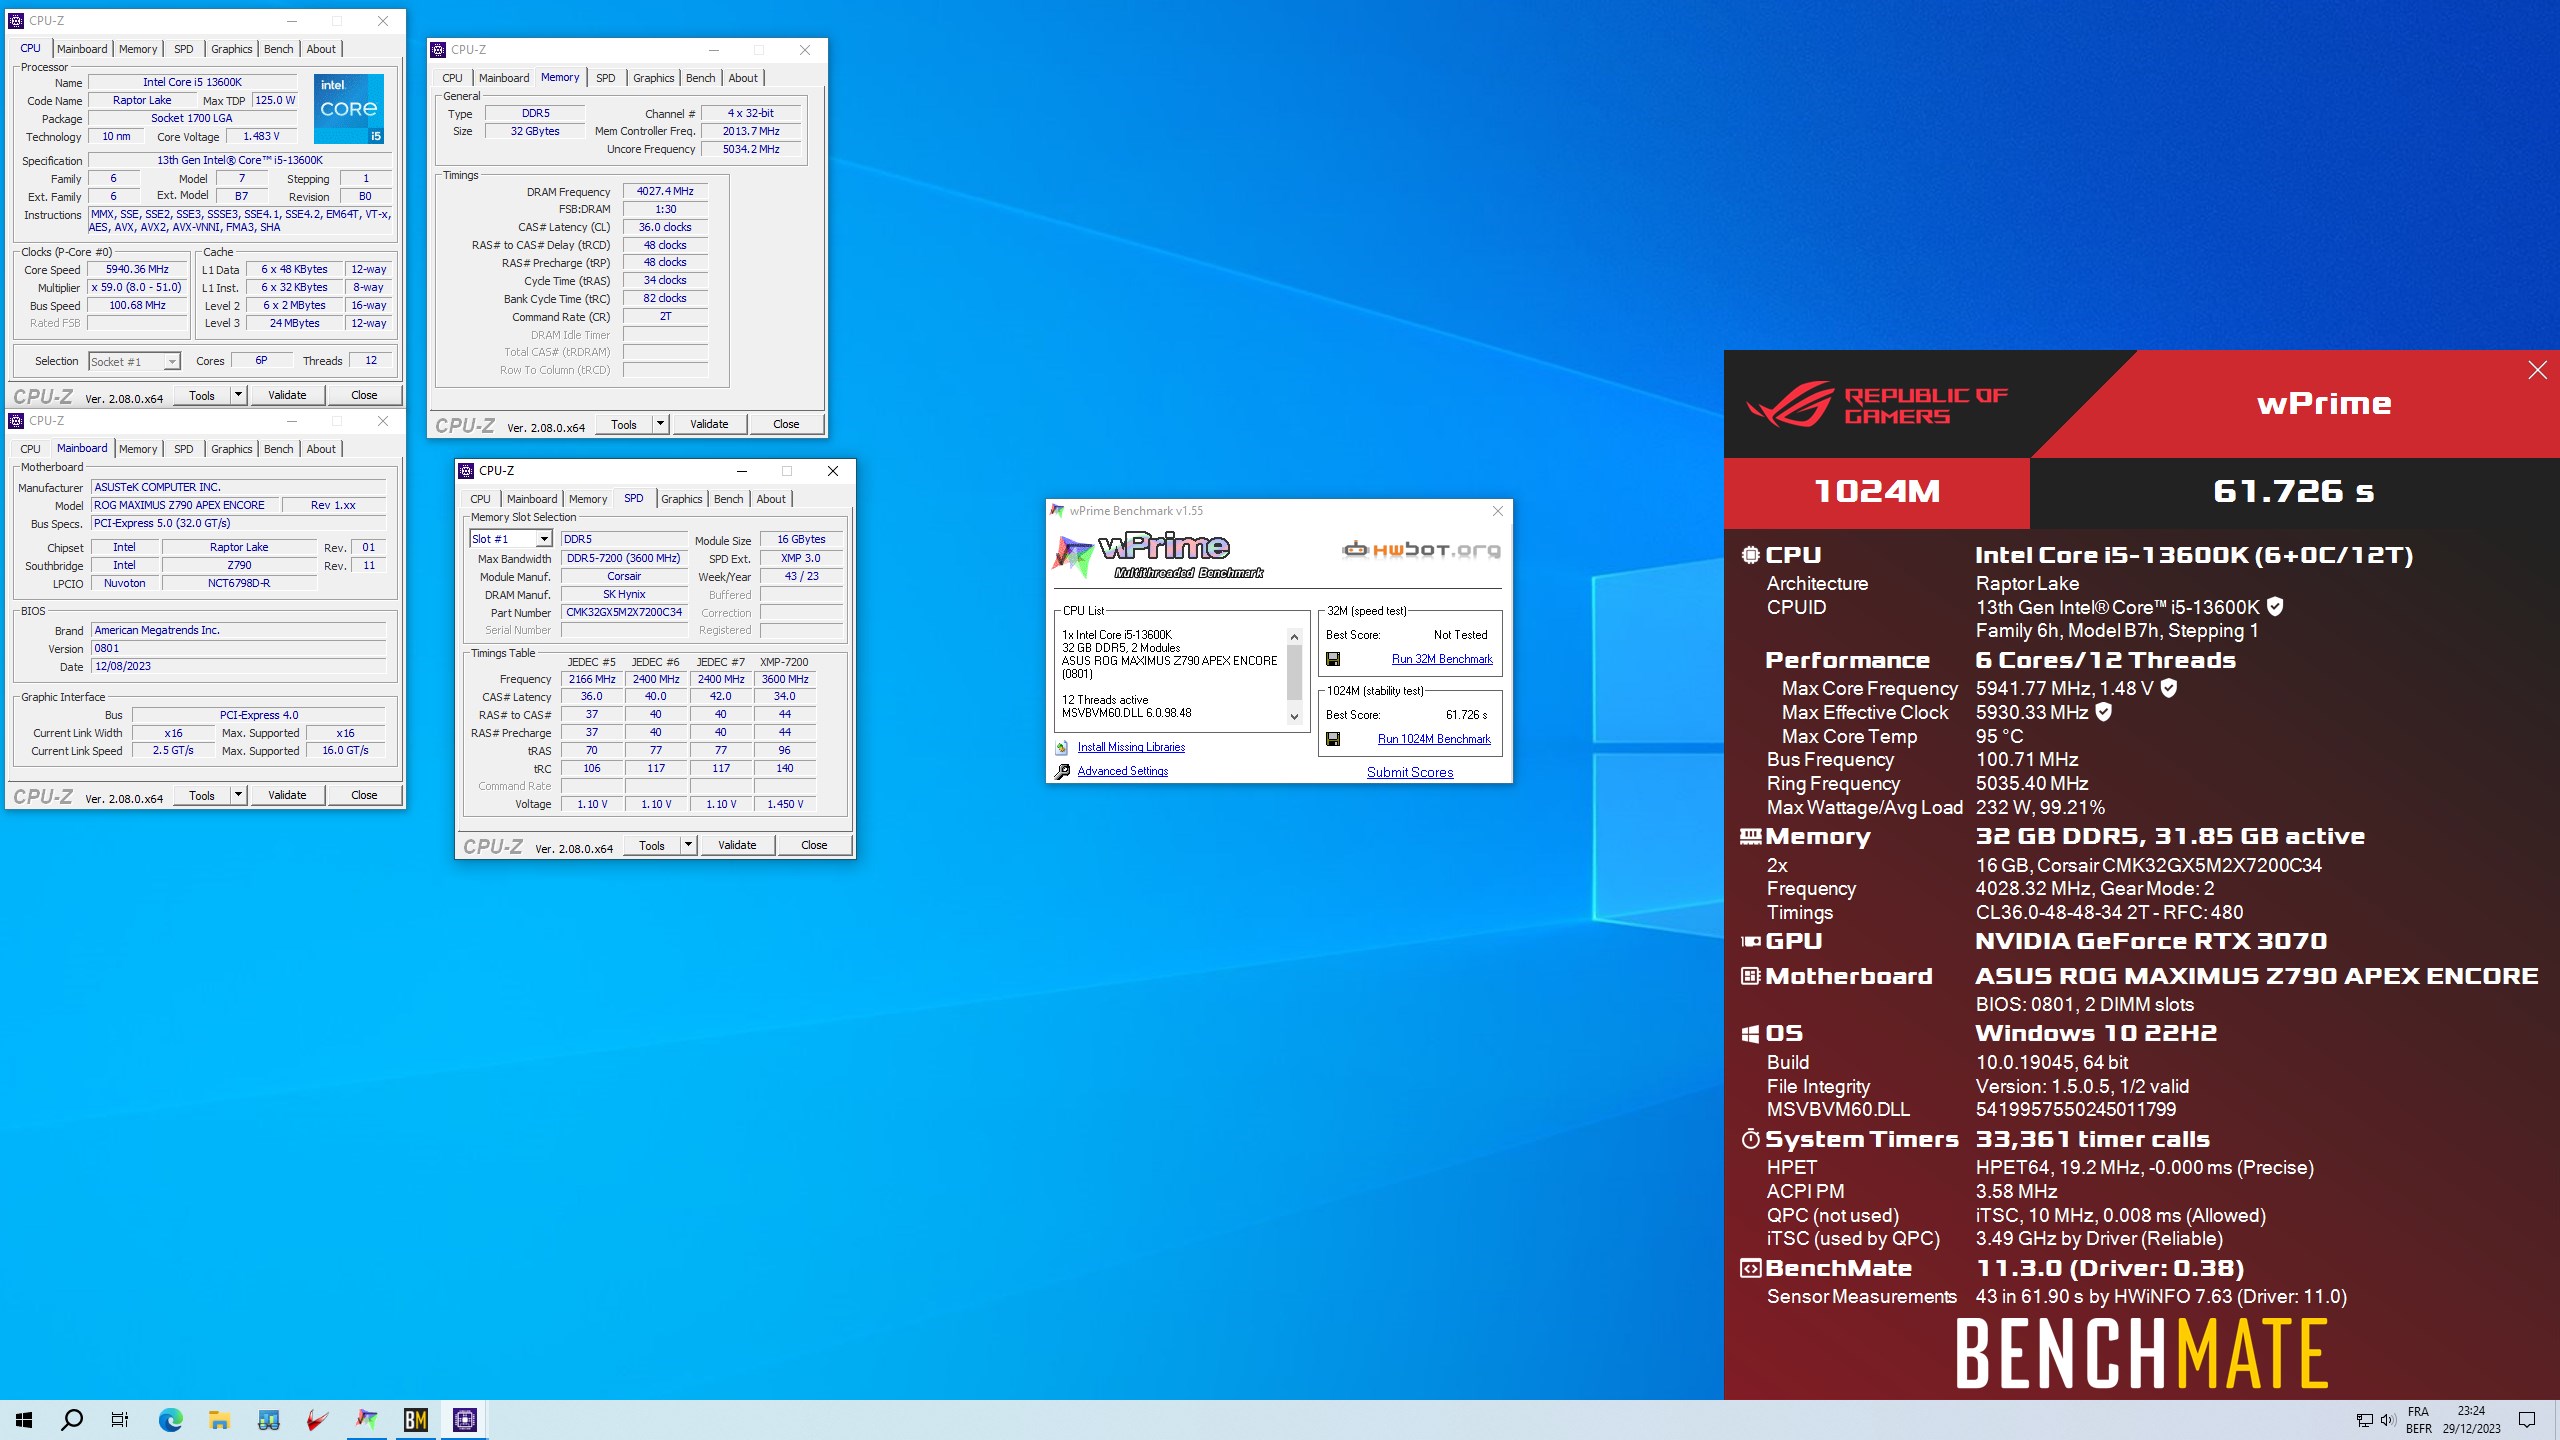This screenshot has width=2560, height=1440.
Task: Click Close button in the CPU-Z Mainboard window
Action: pyautogui.click(x=364, y=795)
